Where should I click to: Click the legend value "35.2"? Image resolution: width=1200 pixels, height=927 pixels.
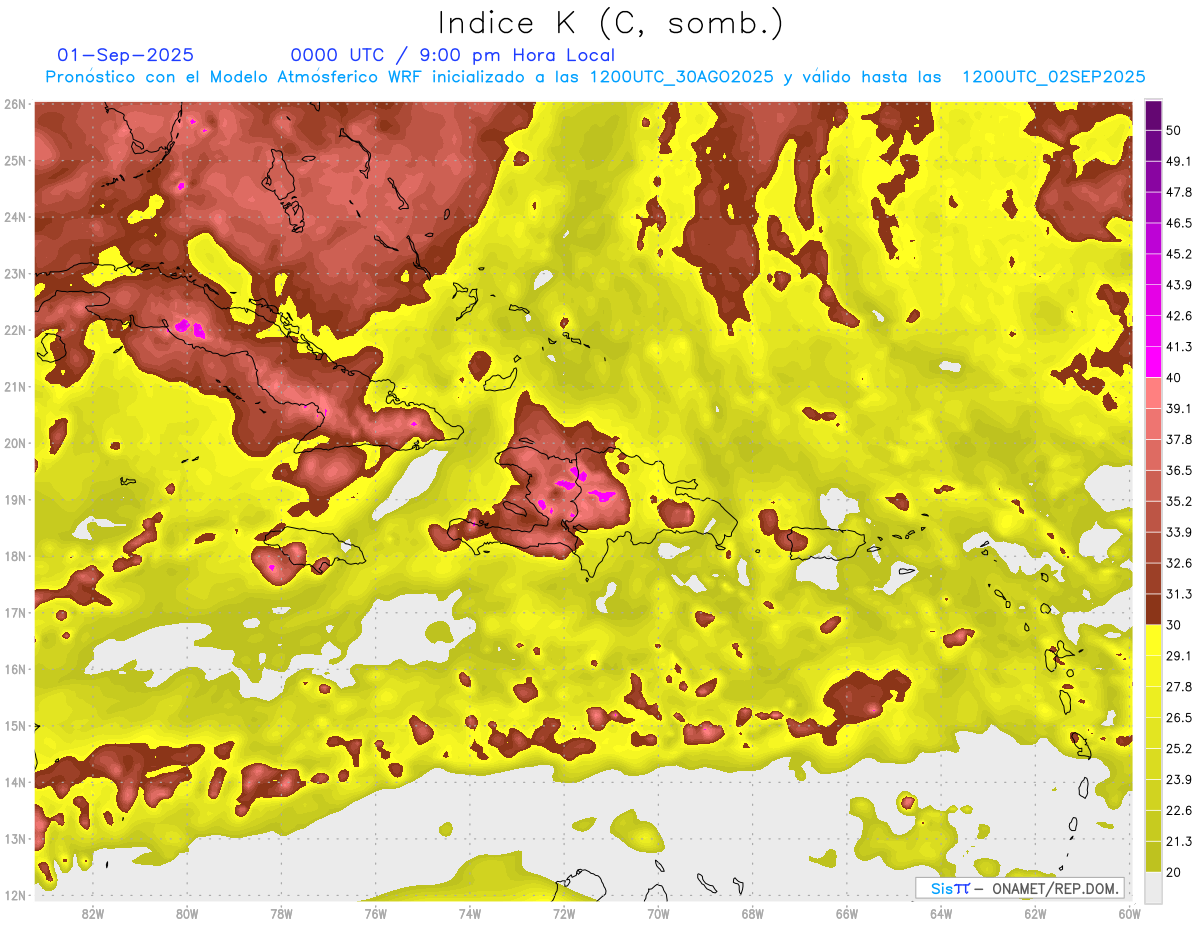[x=1178, y=501]
